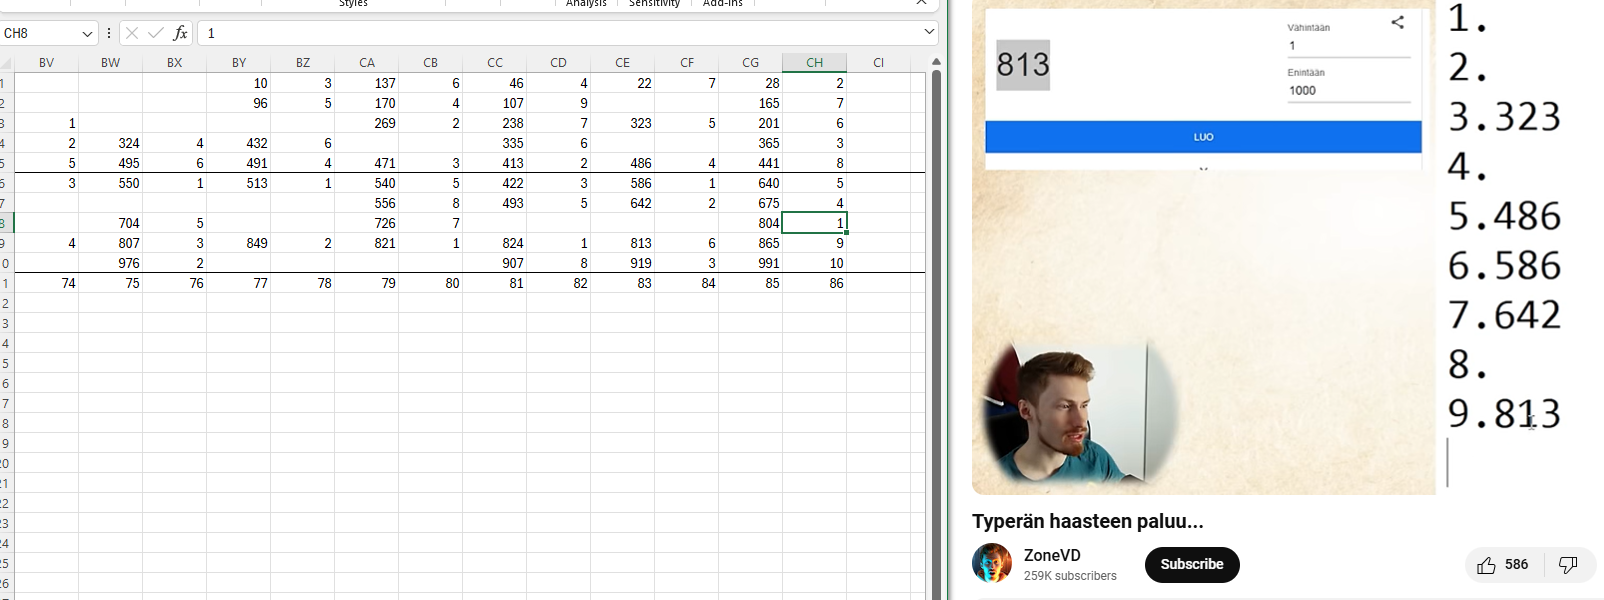Select column header BZ
This screenshot has height=600, width=1604.
point(302,62)
